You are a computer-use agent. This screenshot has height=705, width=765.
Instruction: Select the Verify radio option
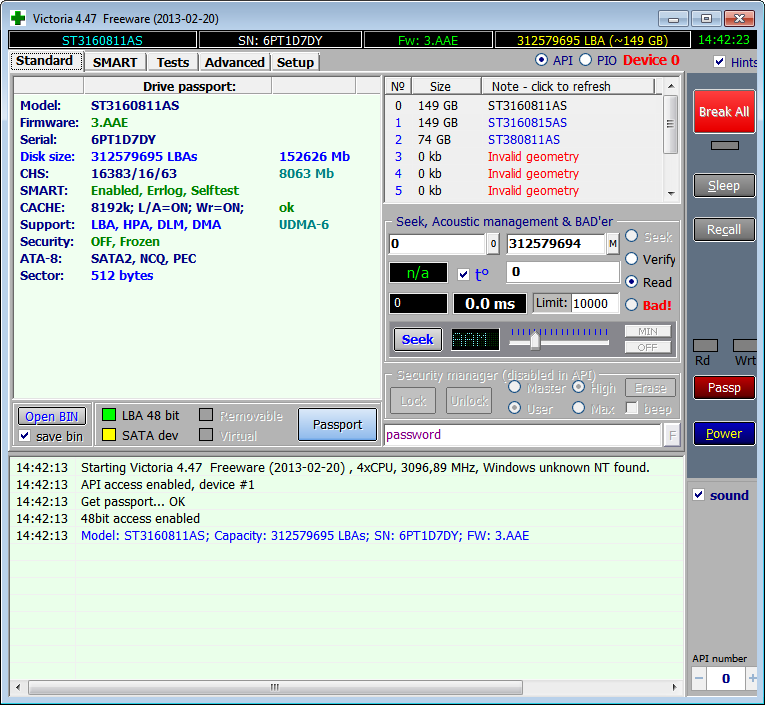pyautogui.click(x=631, y=259)
